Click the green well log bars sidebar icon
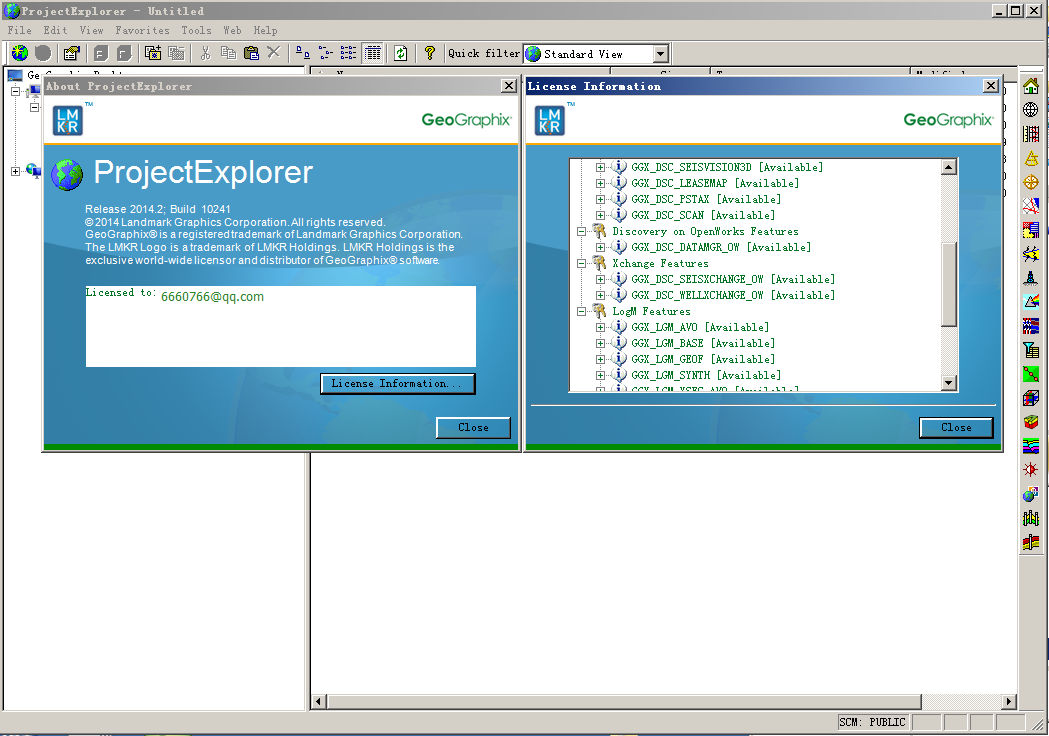Screen dimensions: 1049x736 click(x=1031, y=518)
